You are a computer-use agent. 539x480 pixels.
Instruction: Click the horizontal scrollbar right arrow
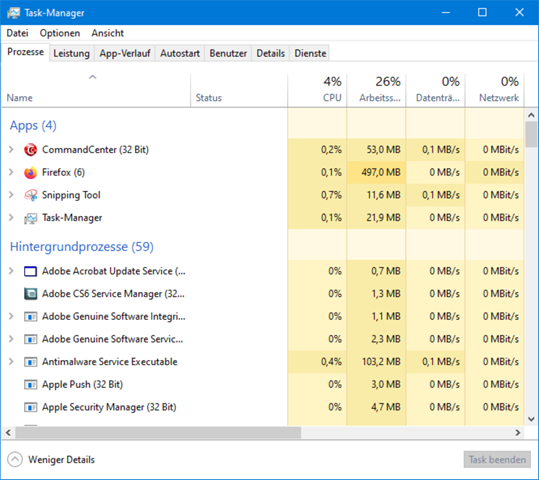(x=518, y=433)
